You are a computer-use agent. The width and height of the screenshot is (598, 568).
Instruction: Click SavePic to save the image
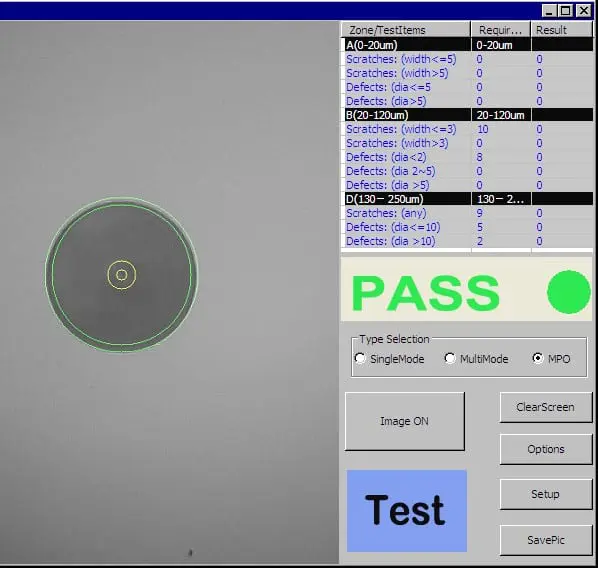click(546, 540)
